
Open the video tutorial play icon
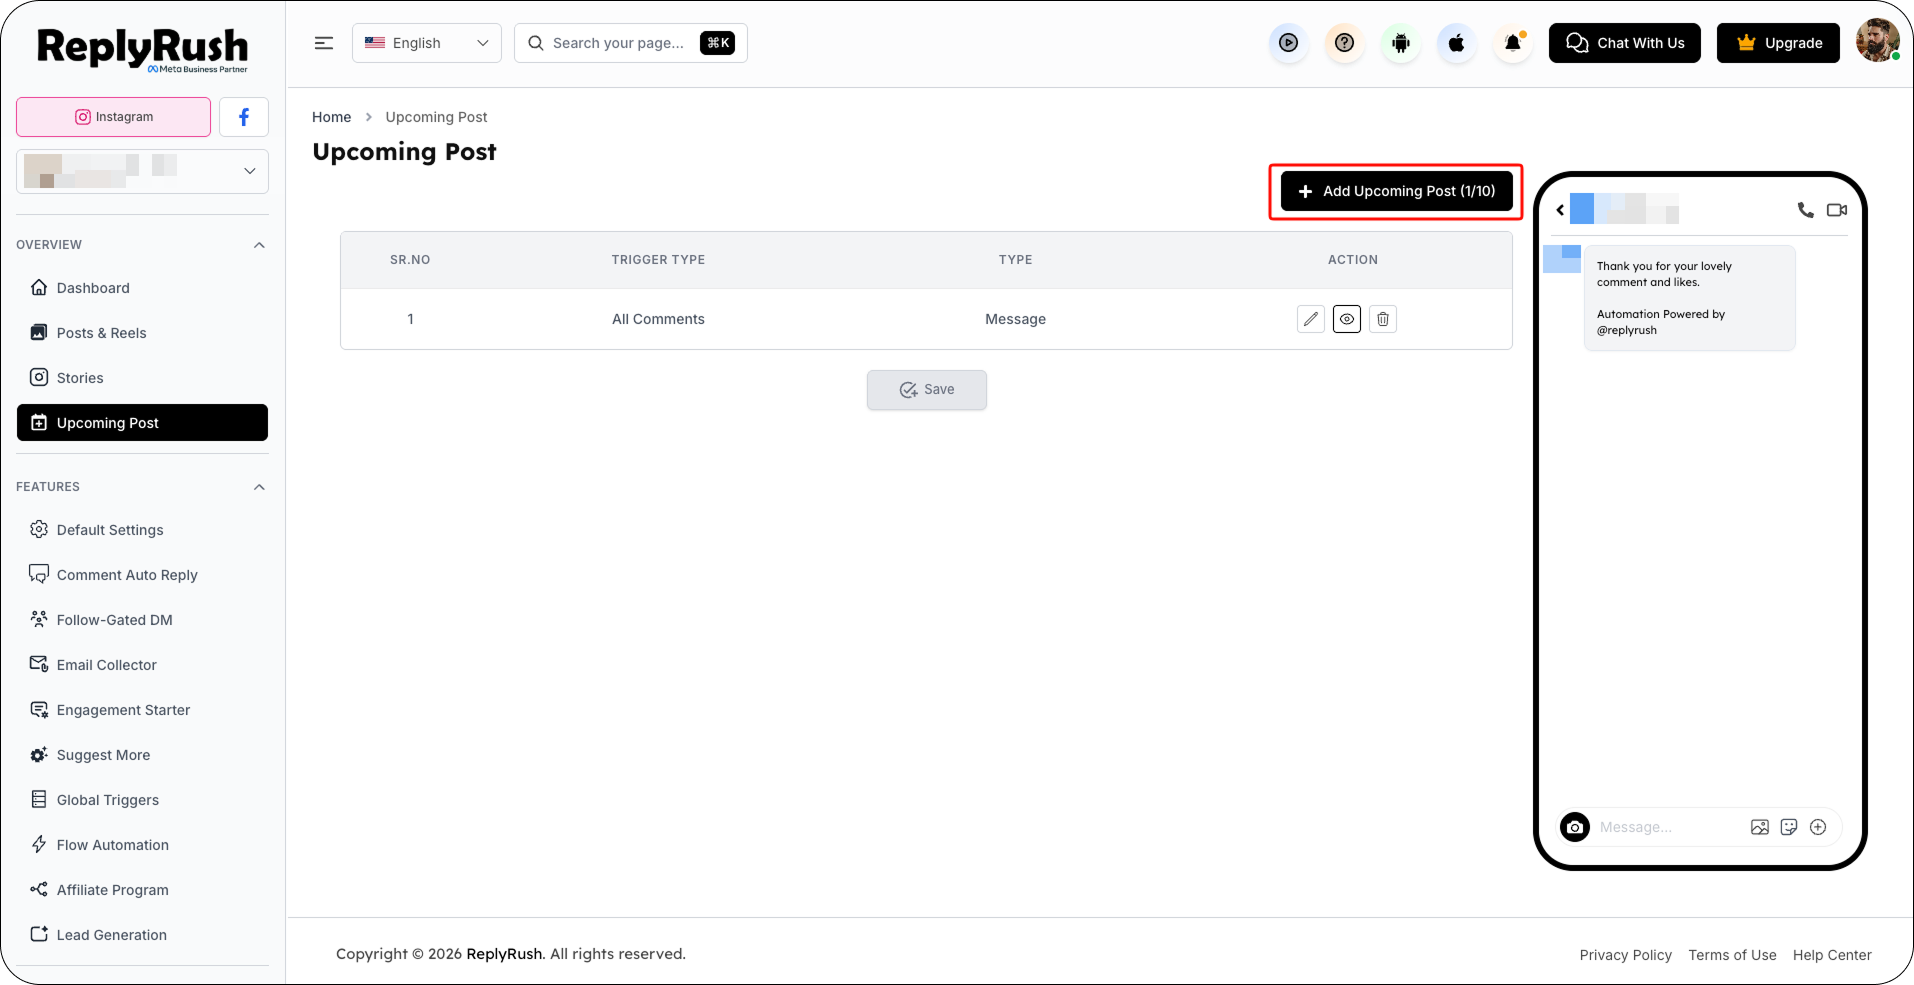[1289, 43]
